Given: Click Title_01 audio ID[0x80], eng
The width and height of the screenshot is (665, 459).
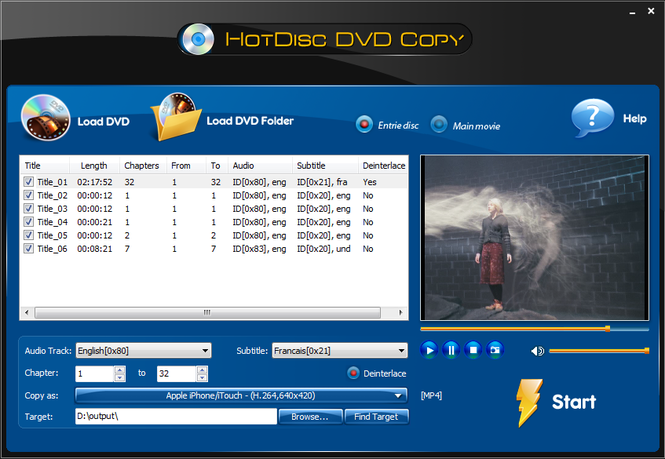Looking at the screenshot, I should [x=259, y=182].
